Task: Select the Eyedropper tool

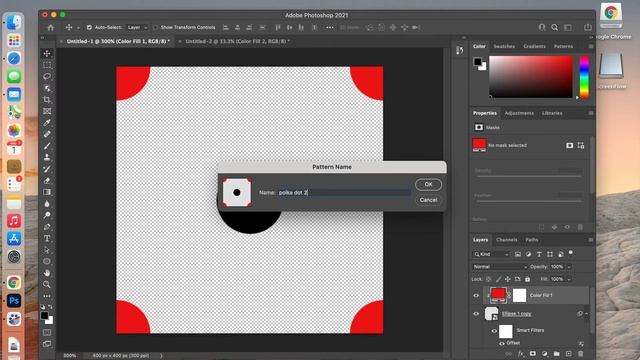Action: (47, 122)
